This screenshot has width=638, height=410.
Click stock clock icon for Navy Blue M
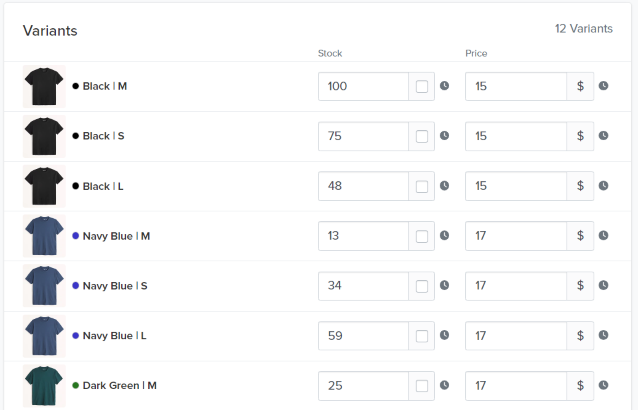[444, 236]
